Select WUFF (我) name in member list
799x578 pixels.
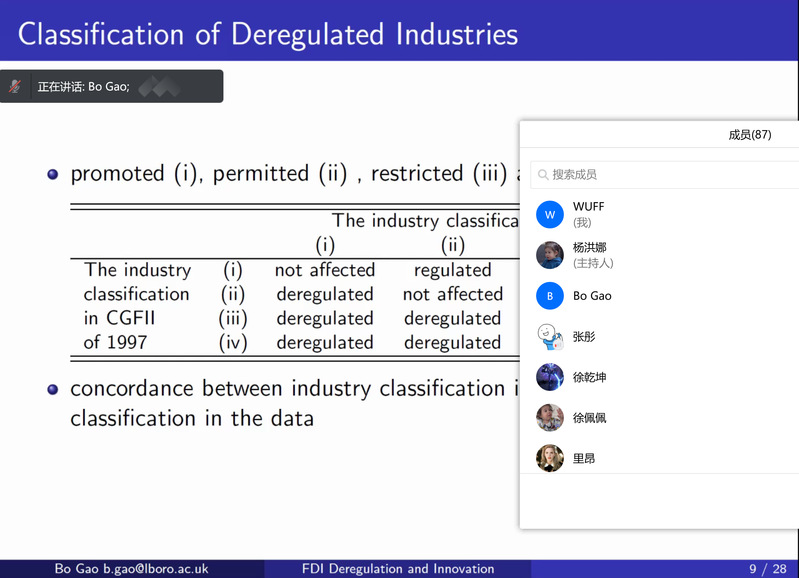tap(588, 207)
